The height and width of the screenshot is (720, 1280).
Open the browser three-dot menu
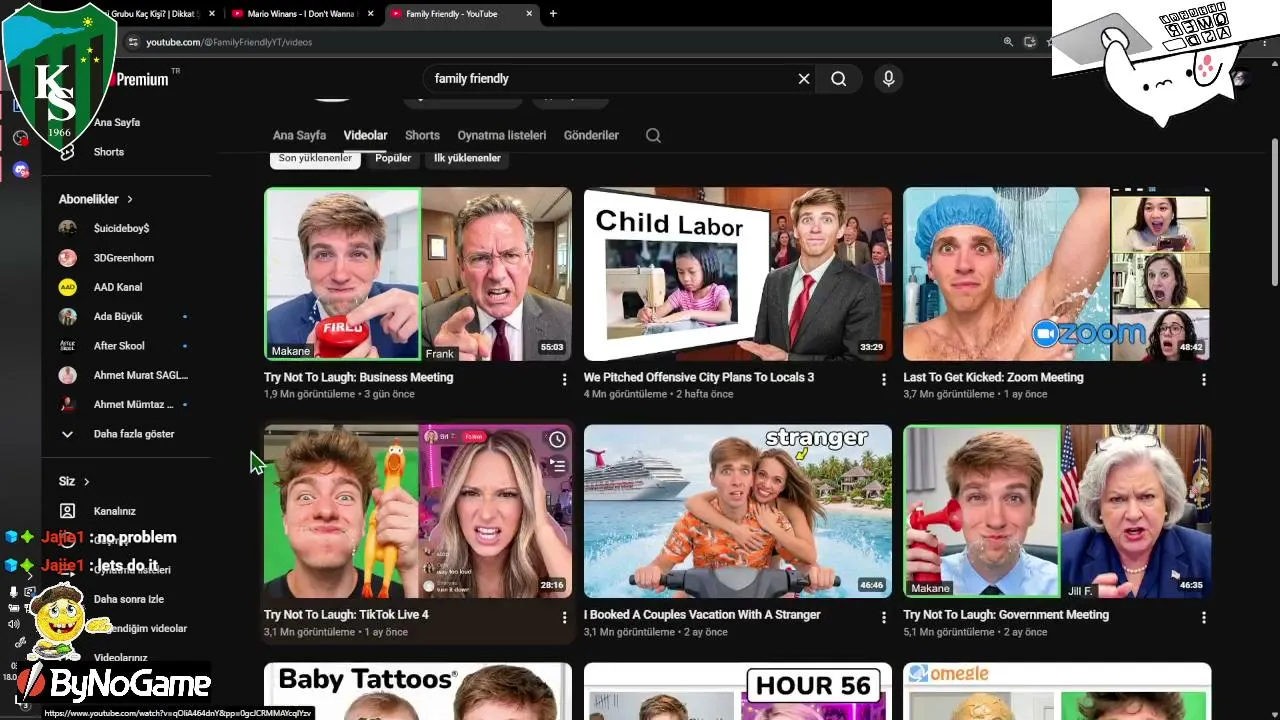pos(1266,42)
